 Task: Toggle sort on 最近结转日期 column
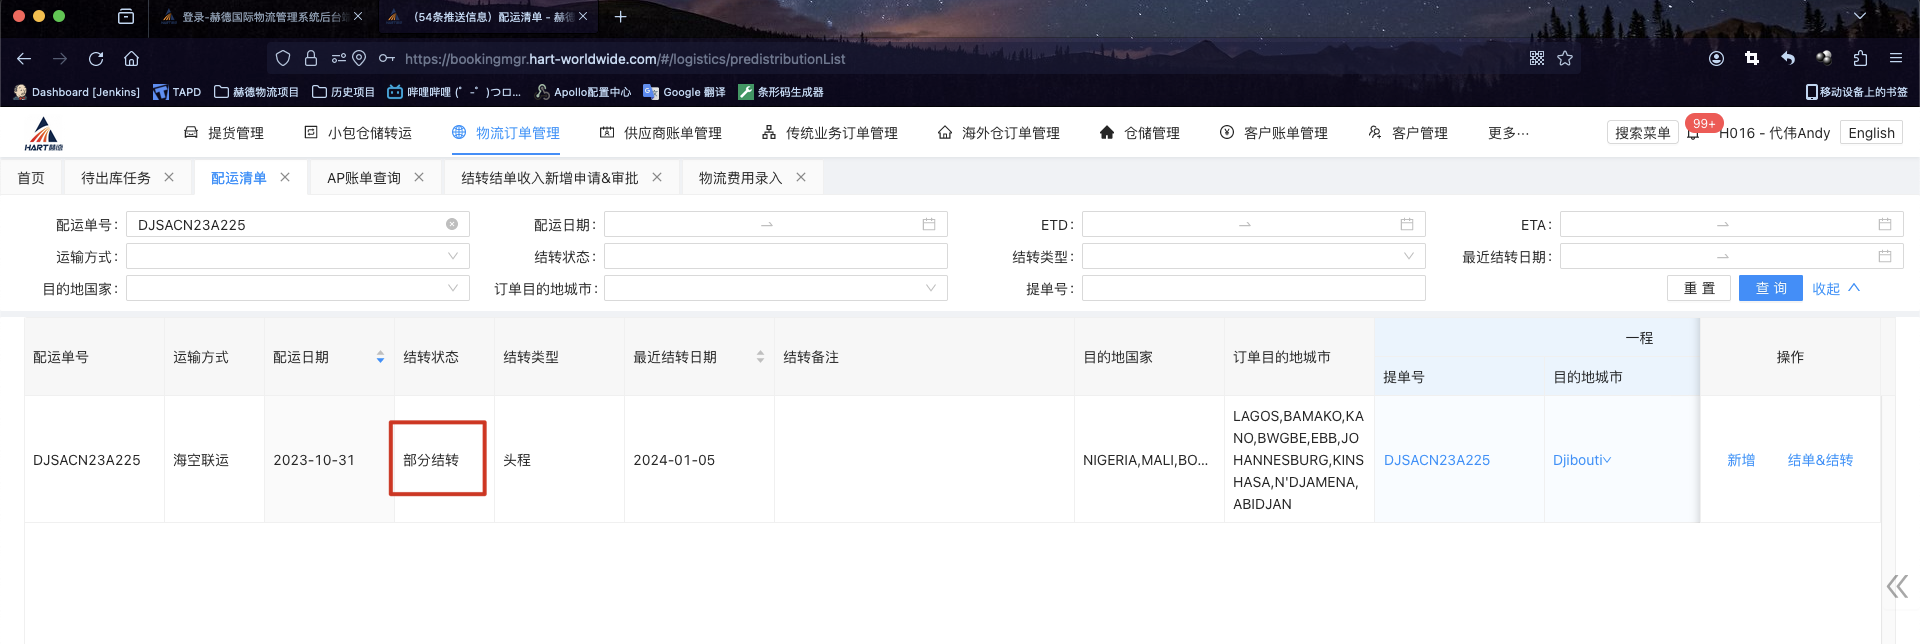760,357
